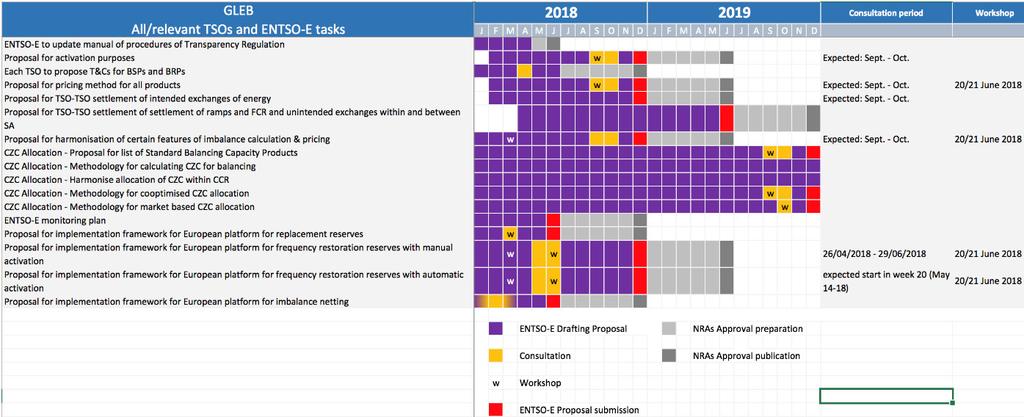Click the red ENTSO-E Proposal submission legend swatch
Screen dimensions: 1024x417
pyautogui.click(x=496, y=410)
